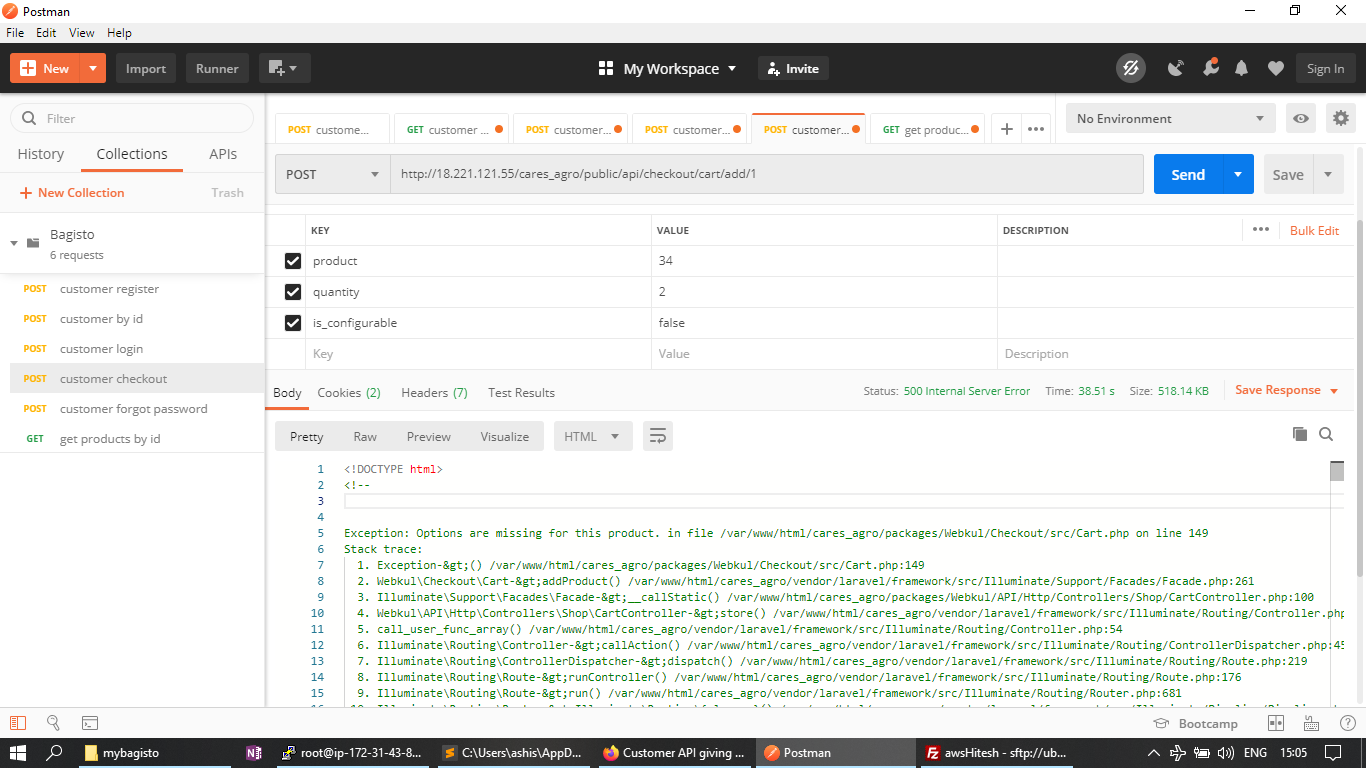Uncheck the is_configurable parameter checkbox

tap(293, 323)
